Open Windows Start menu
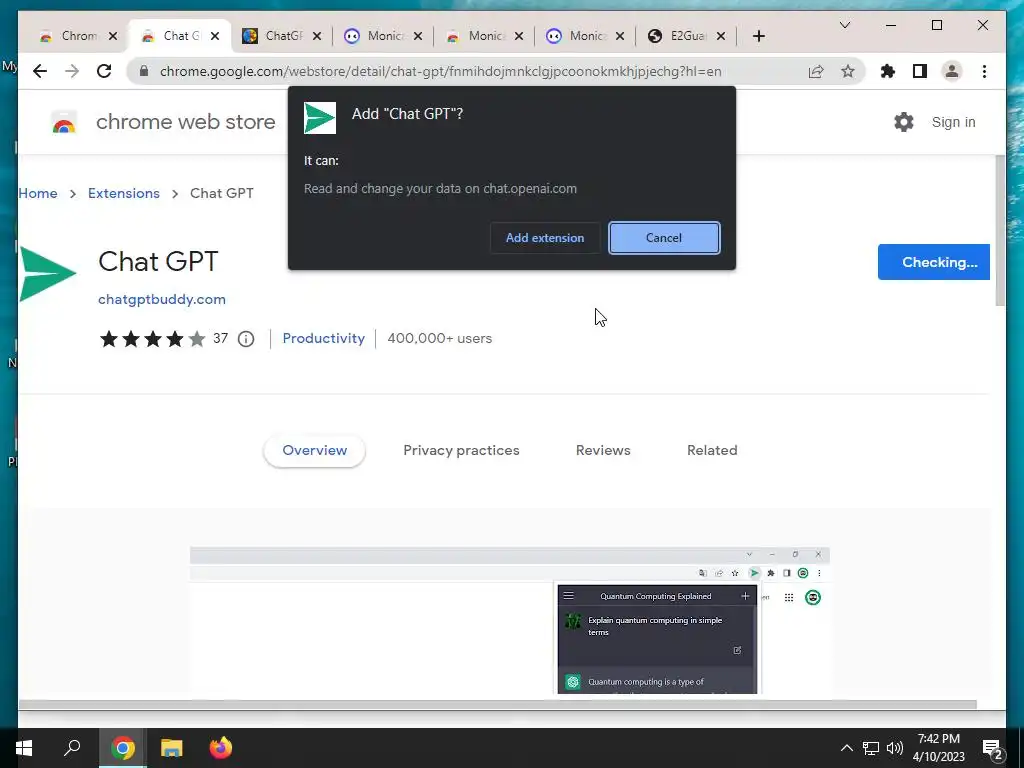This screenshot has height=768, width=1024. pyautogui.click(x=24, y=748)
